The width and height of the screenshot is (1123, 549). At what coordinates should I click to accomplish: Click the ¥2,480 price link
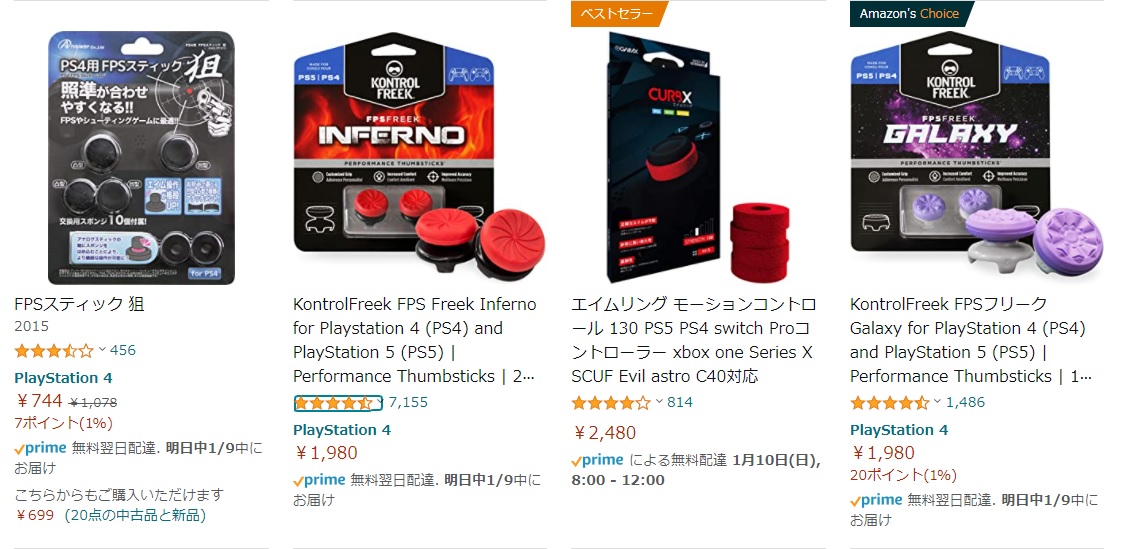[605, 433]
